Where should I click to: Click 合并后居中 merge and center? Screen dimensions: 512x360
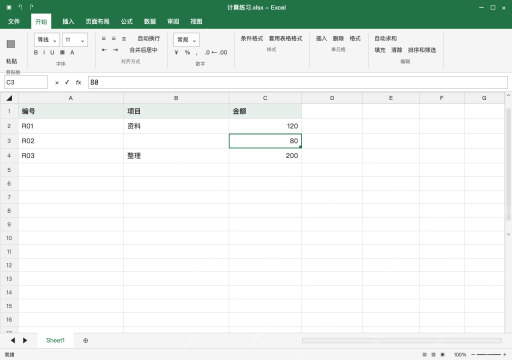(x=143, y=50)
